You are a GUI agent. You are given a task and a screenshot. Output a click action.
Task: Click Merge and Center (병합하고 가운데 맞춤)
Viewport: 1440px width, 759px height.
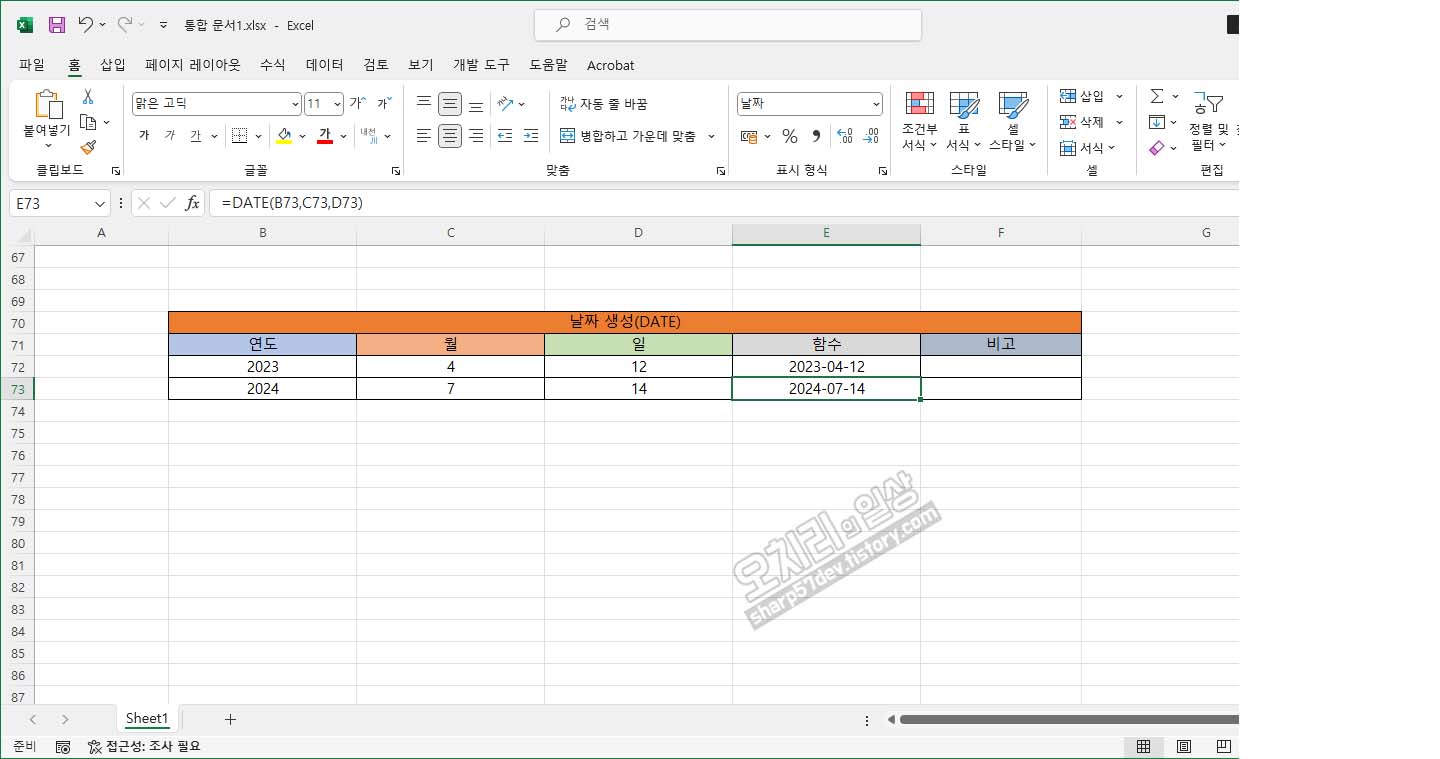(628, 136)
